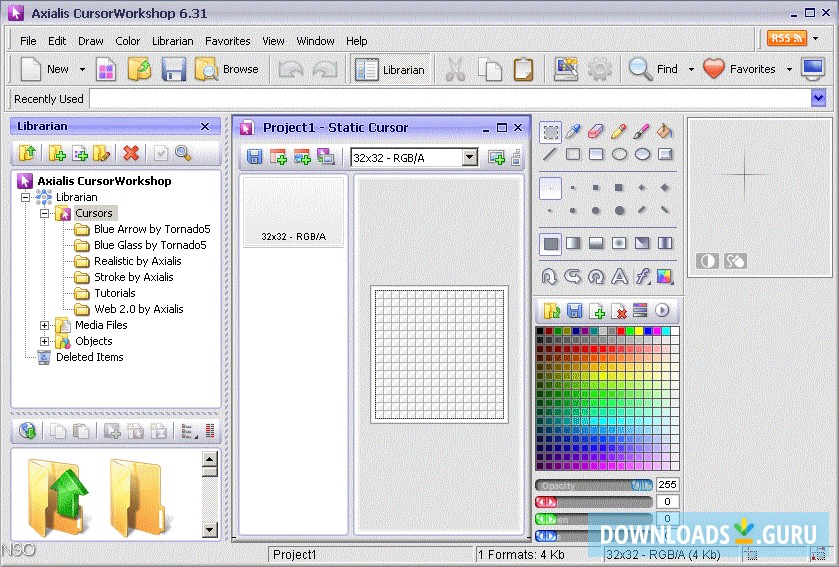Open the Find dropdown arrow
Viewport: 839px width, 567px height.
(x=691, y=70)
